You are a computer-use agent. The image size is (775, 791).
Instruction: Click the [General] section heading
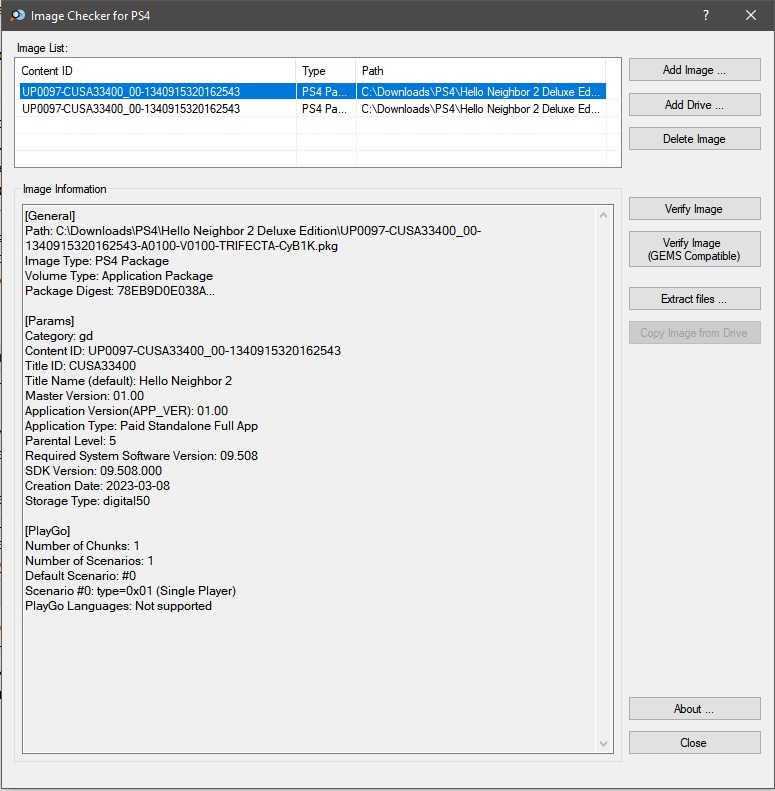tap(50, 216)
